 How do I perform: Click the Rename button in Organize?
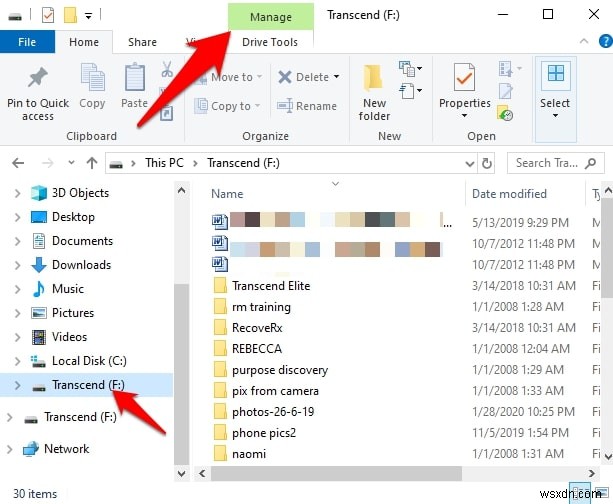(307, 106)
